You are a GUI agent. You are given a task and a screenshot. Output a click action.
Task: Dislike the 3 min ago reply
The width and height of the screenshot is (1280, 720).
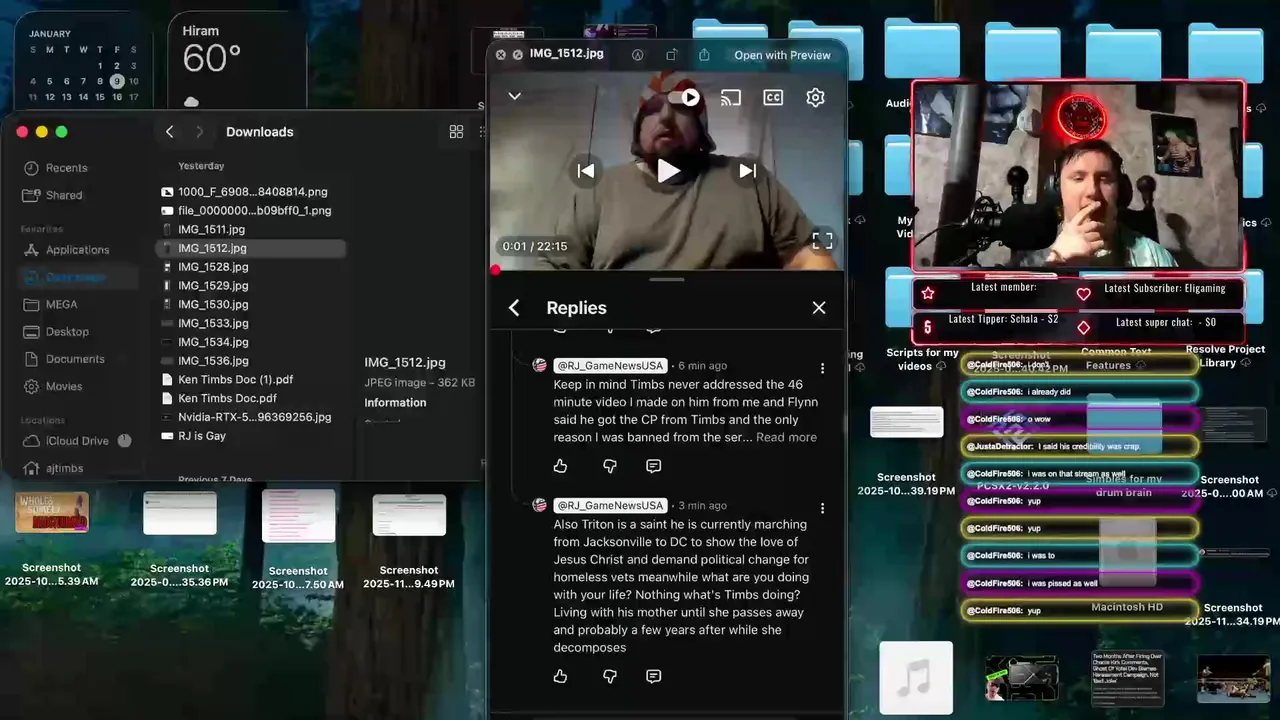[x=610, y=676]
